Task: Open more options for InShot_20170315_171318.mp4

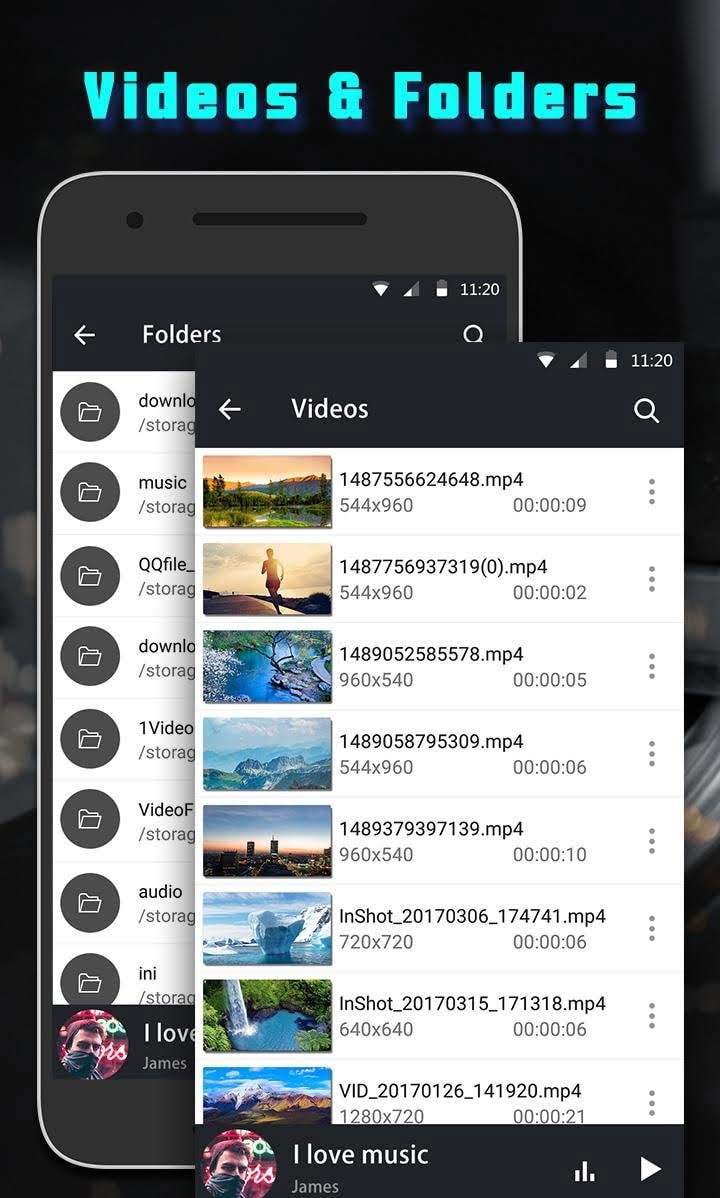Action: point(651,1015)
